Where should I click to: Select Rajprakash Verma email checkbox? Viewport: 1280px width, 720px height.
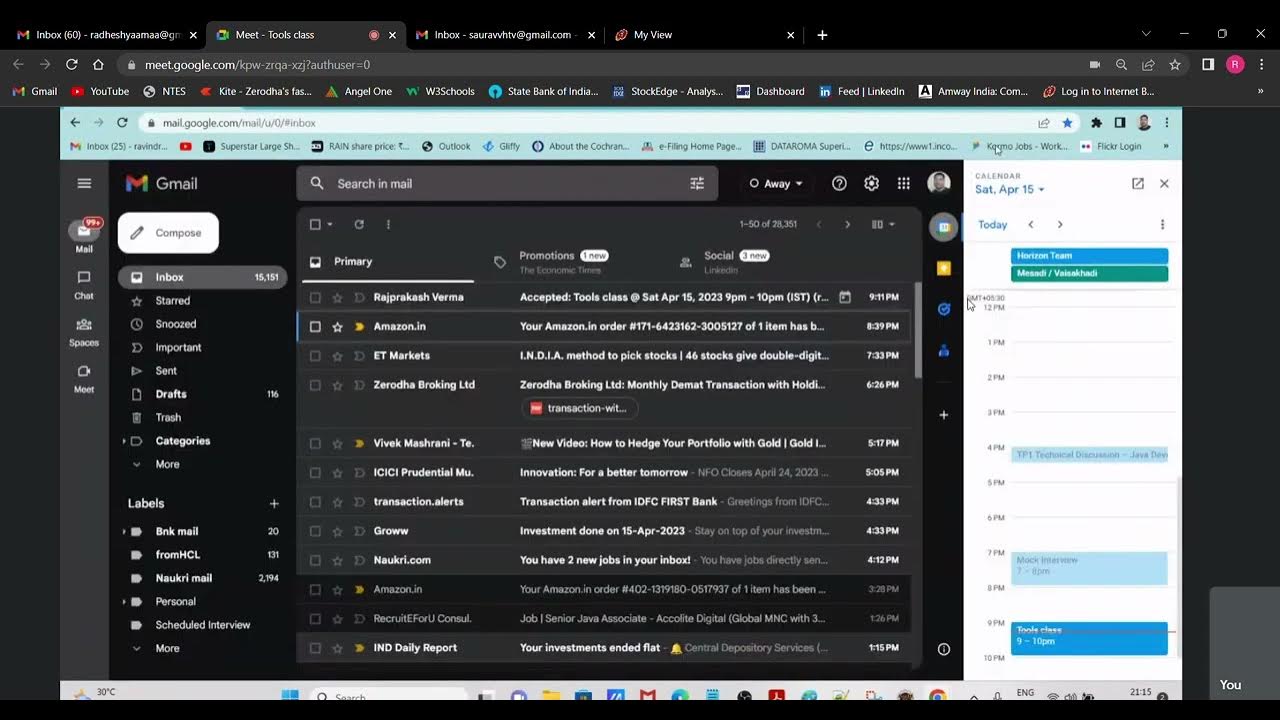pyautogui.click(x=315, y=297)
